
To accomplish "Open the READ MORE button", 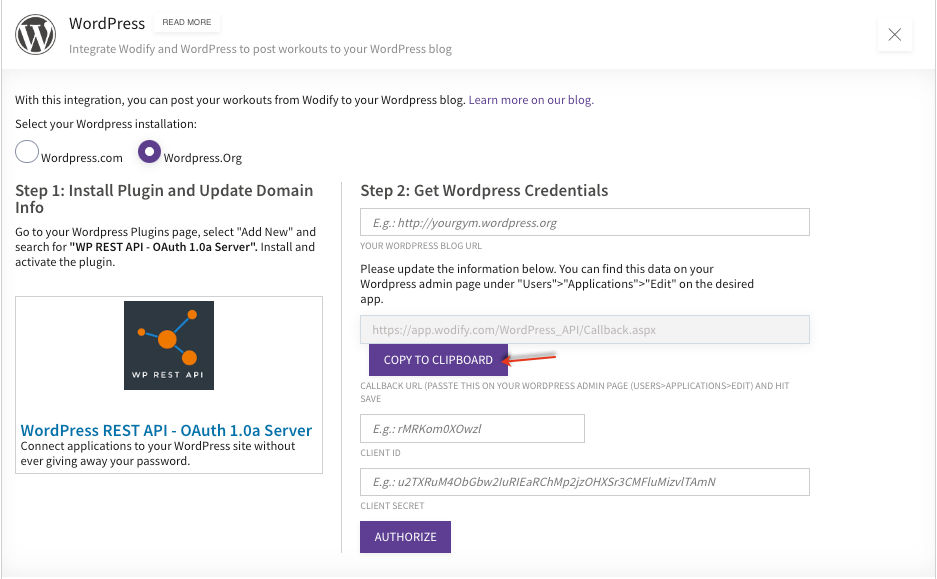I will [x=186, y=22].
